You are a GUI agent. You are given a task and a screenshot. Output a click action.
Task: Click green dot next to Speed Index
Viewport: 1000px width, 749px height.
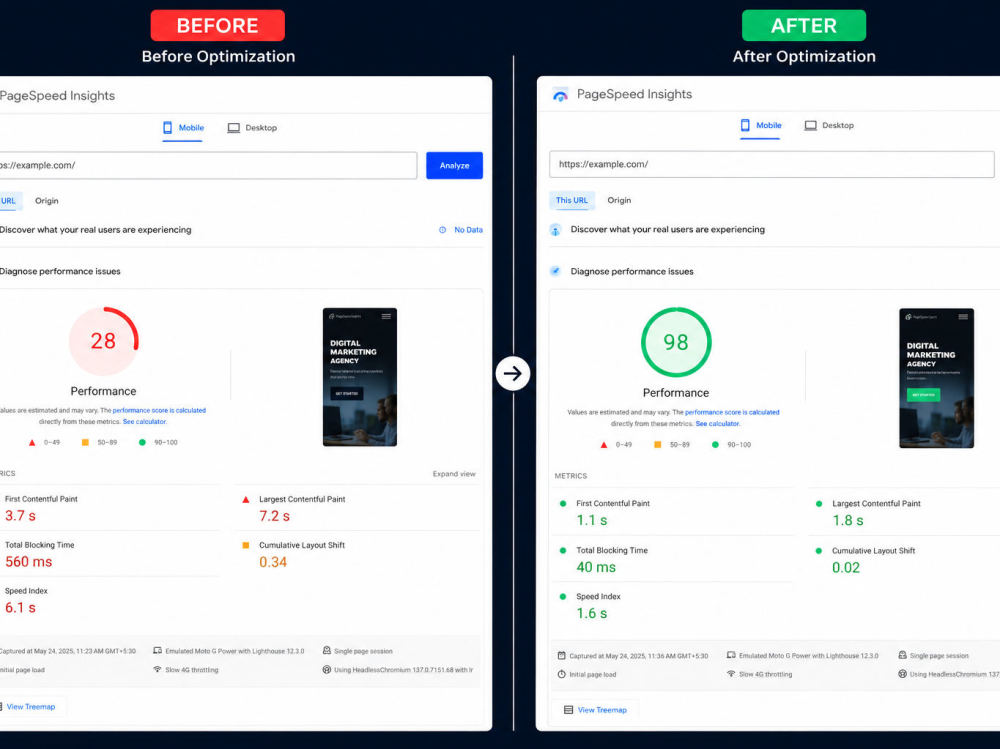point(562,597)
